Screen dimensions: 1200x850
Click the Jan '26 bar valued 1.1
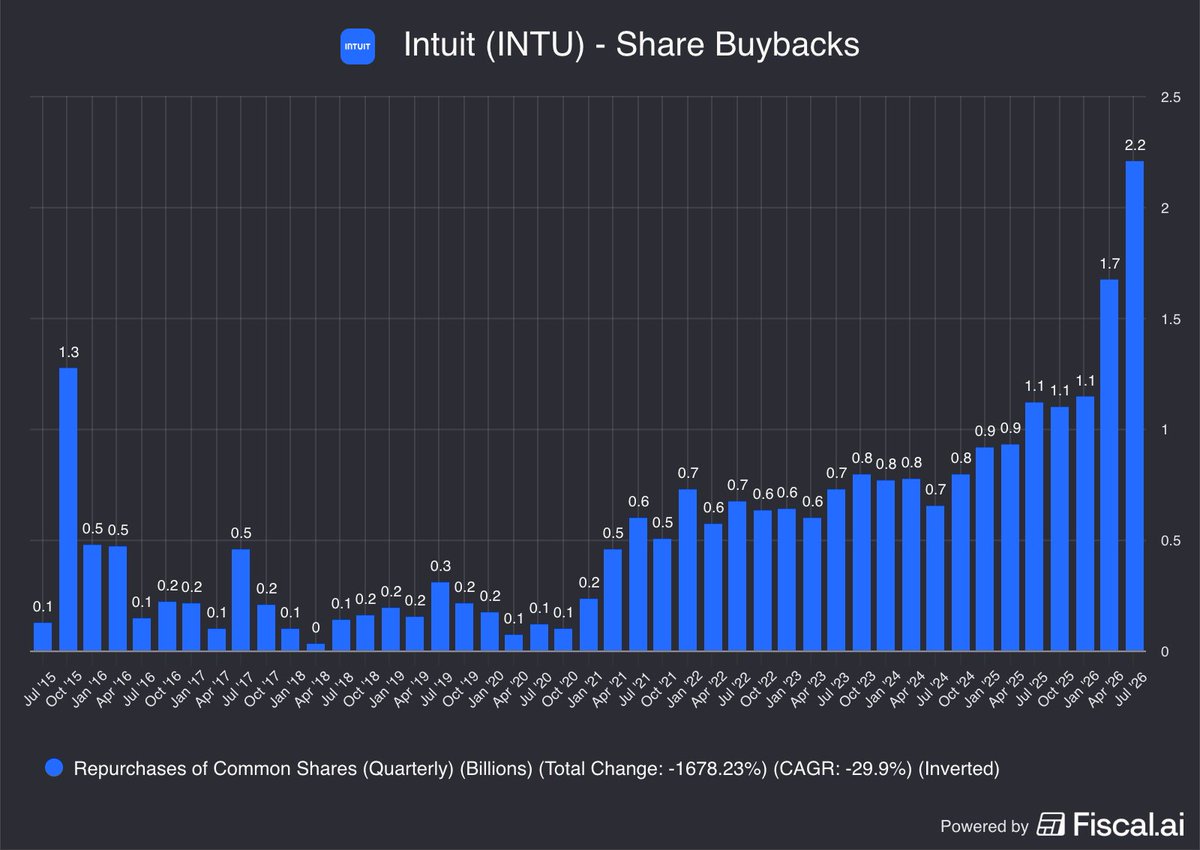(1085, 524)
